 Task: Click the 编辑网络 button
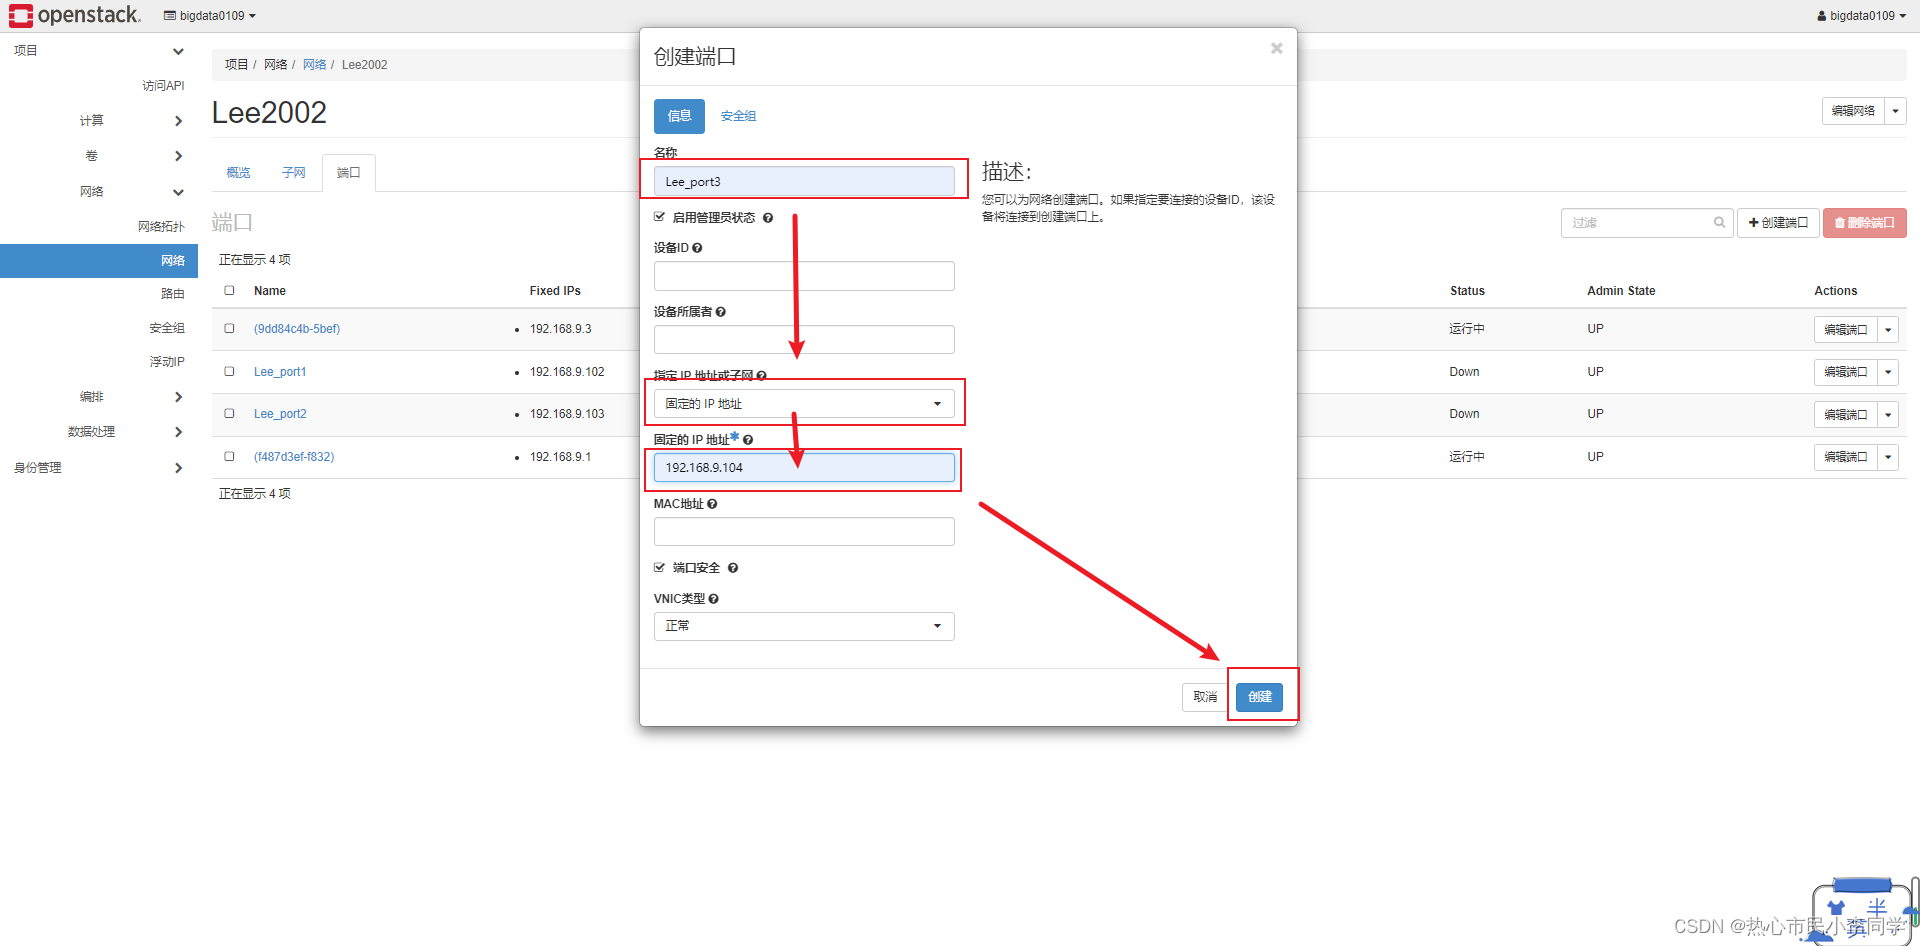[x=1853, y=111]
